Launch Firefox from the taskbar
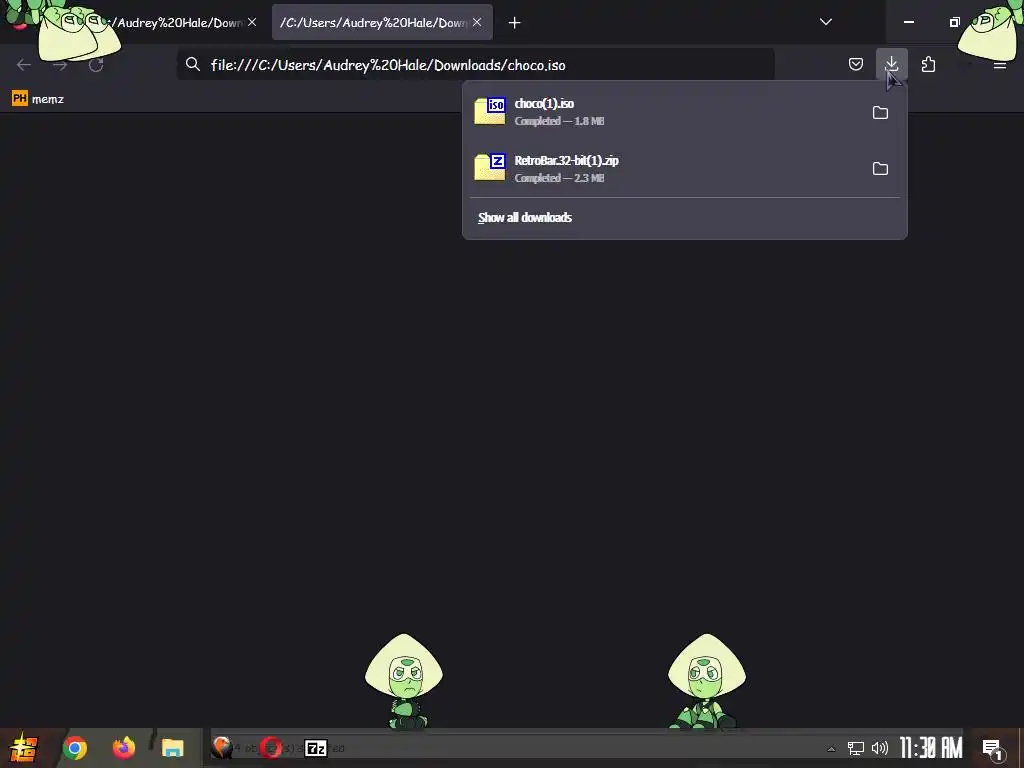Image resolution: width=1024 pixels, height=768 pixels. coord(123,748)
